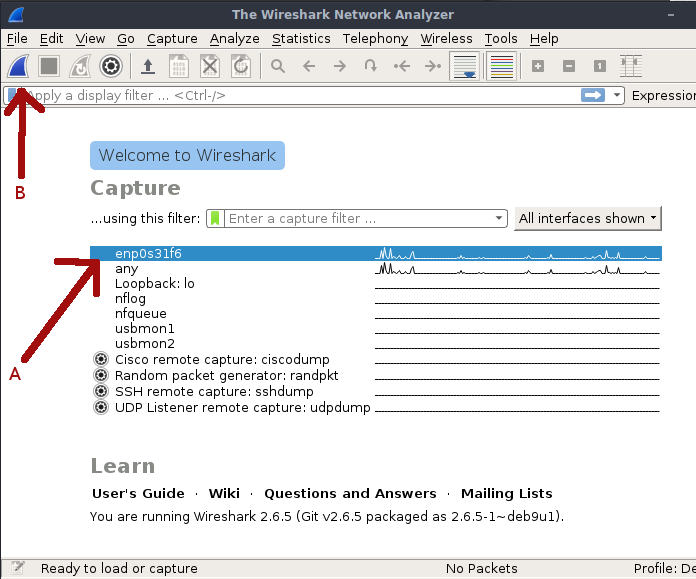Open the Capture menu
The image size is (696, 579).
pyautogui.click(x=172, y=39)
